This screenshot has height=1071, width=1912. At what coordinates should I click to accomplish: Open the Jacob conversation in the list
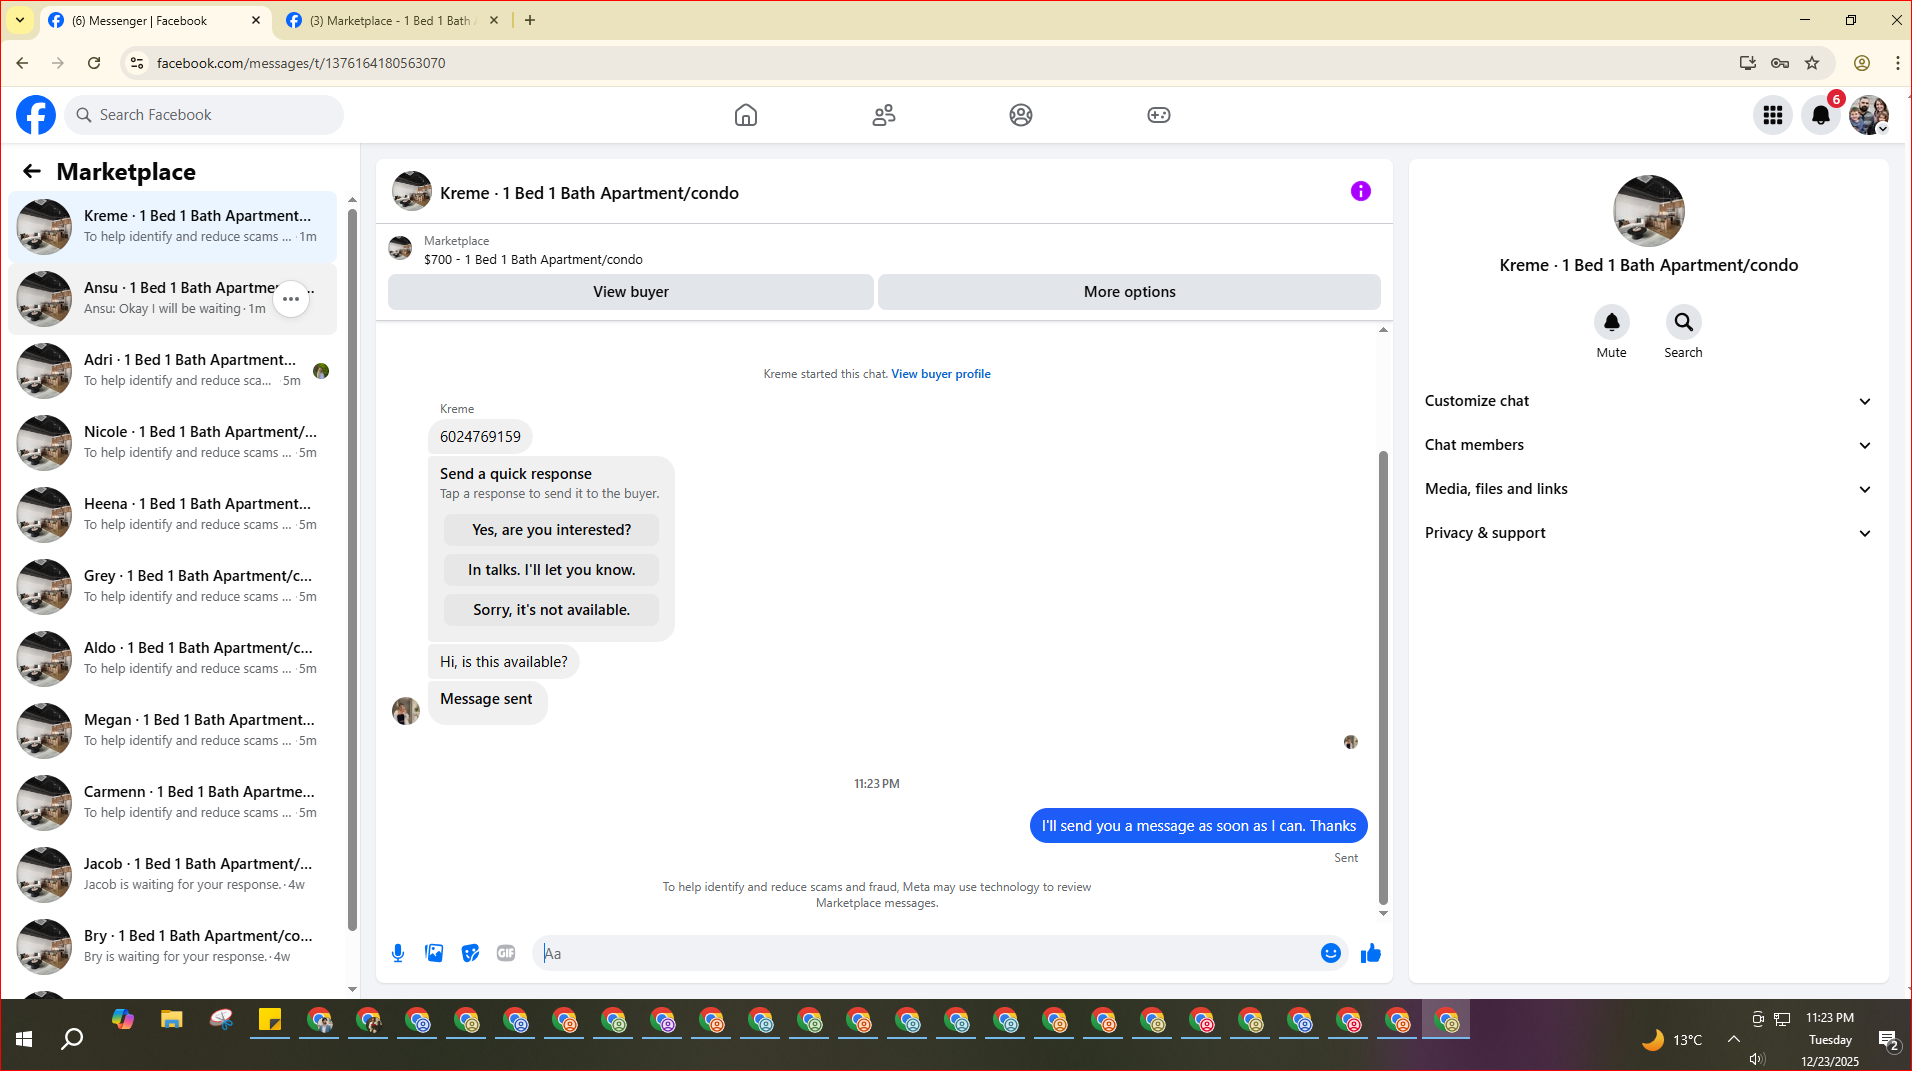(x=173, y=875)
